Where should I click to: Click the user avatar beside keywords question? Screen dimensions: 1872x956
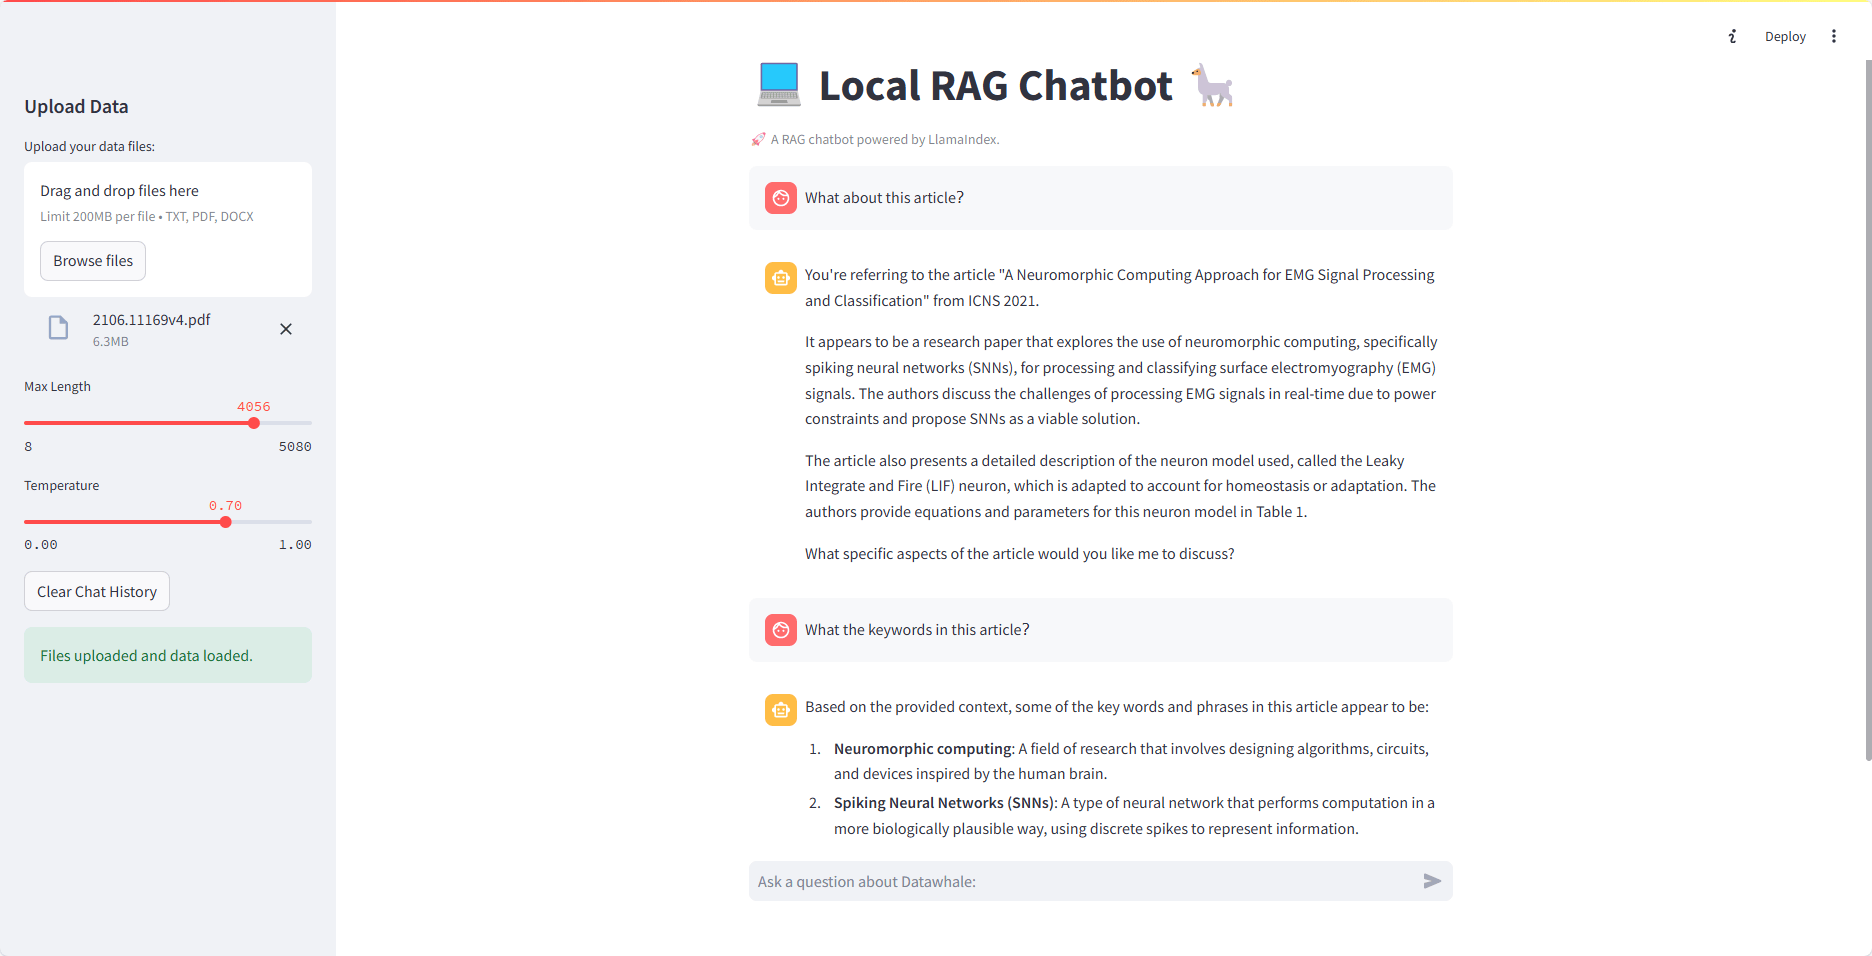[781, 630]
